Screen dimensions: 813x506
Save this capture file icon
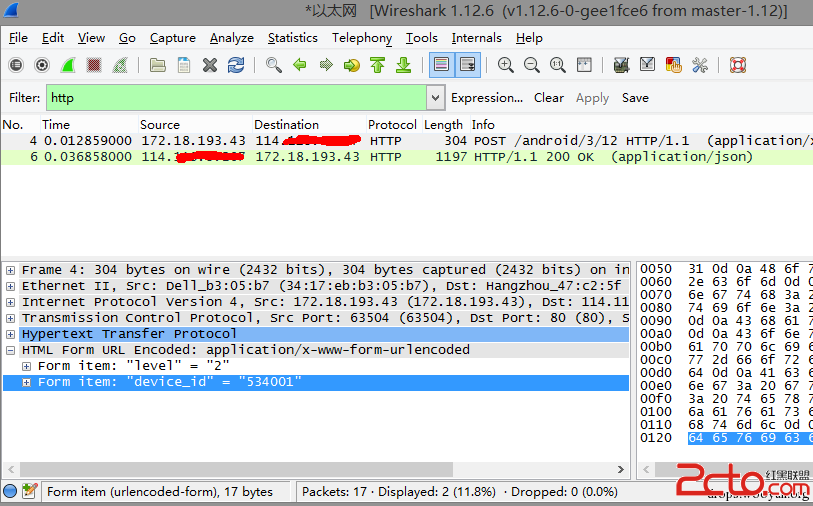(184, 65)
